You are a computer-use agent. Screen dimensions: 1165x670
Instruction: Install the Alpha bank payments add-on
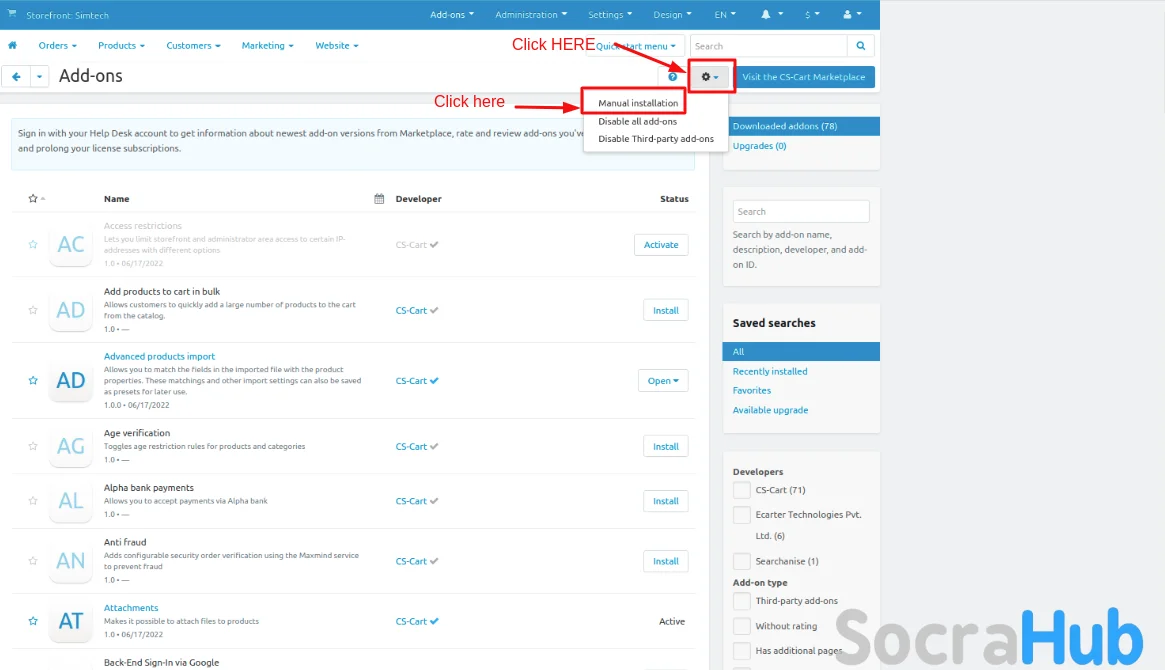pos(666,501)
